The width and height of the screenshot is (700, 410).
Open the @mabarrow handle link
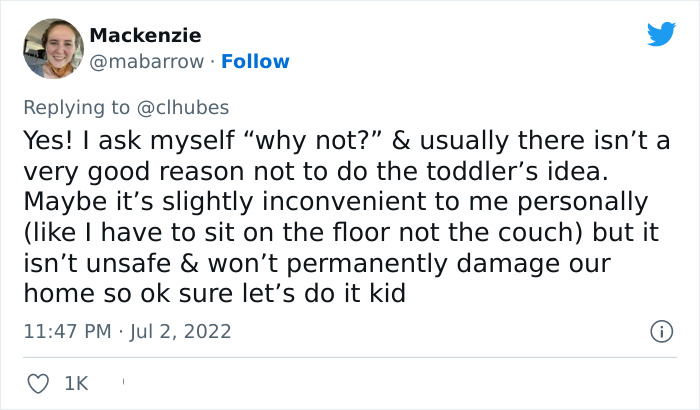click(150, 61)
